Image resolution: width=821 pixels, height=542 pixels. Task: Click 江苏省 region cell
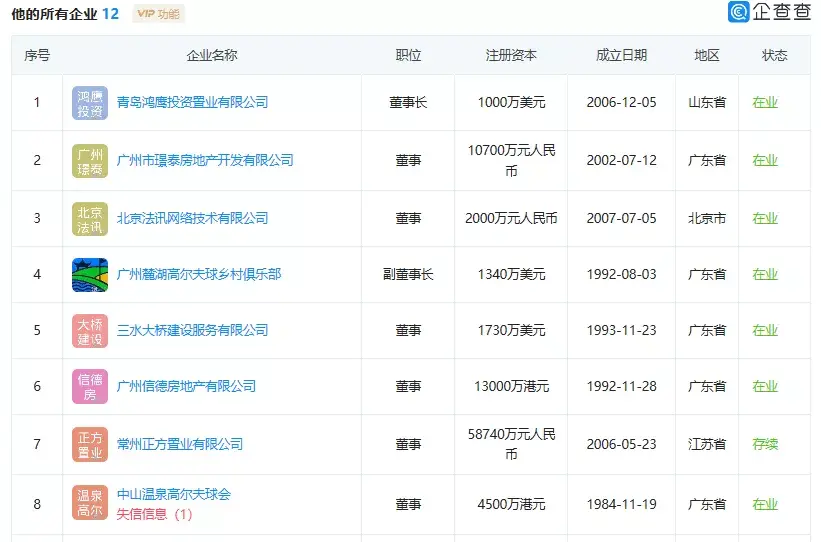point(707,444)
